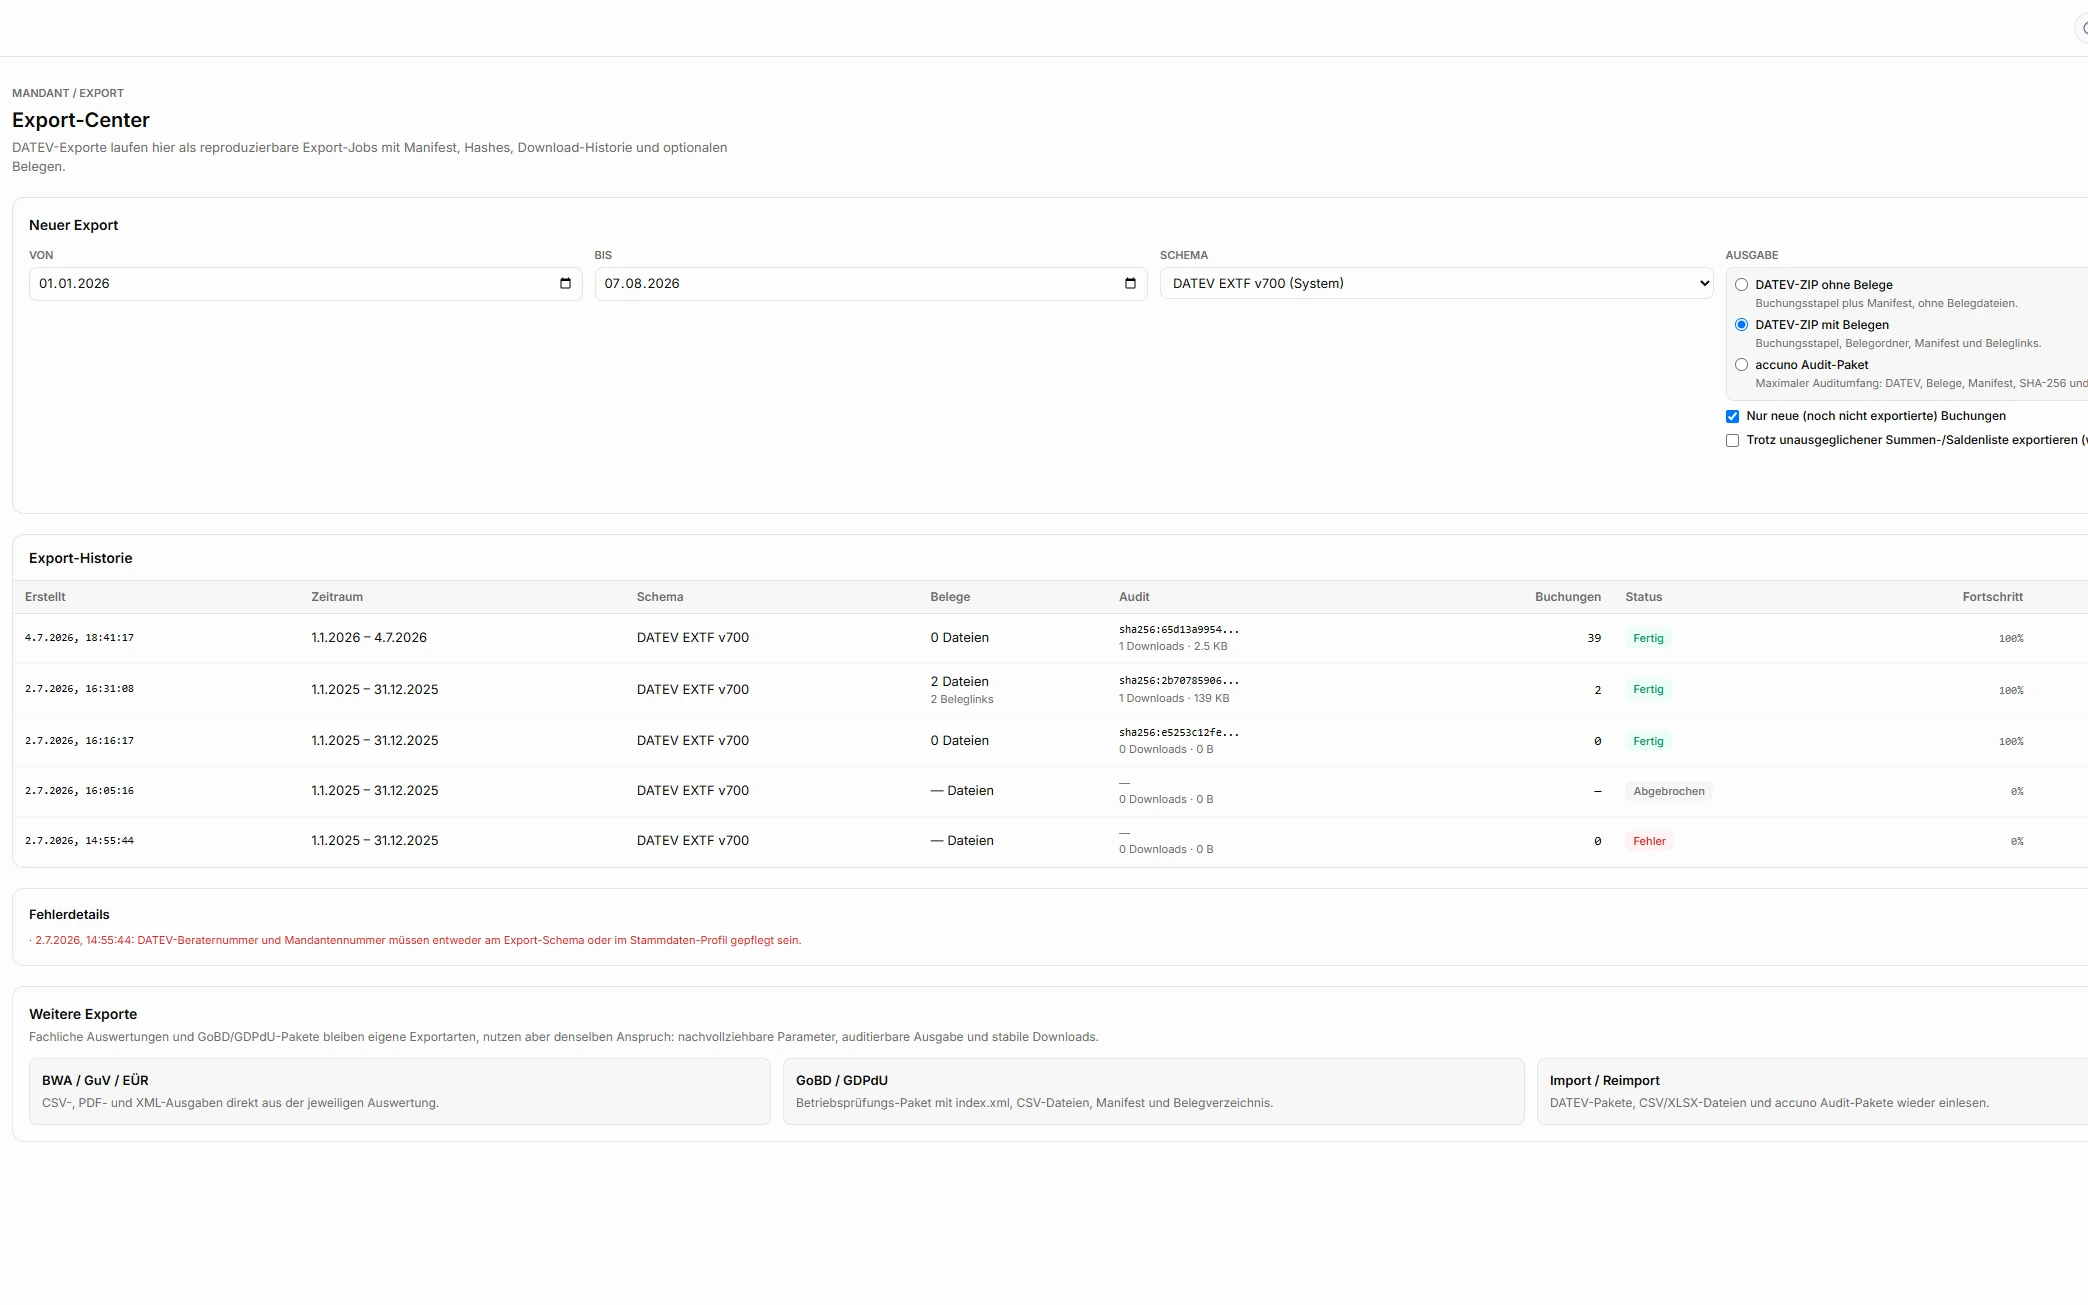Click hash sha256:e5253c12fe...

pyautogui.click(x=1179, y=733)
